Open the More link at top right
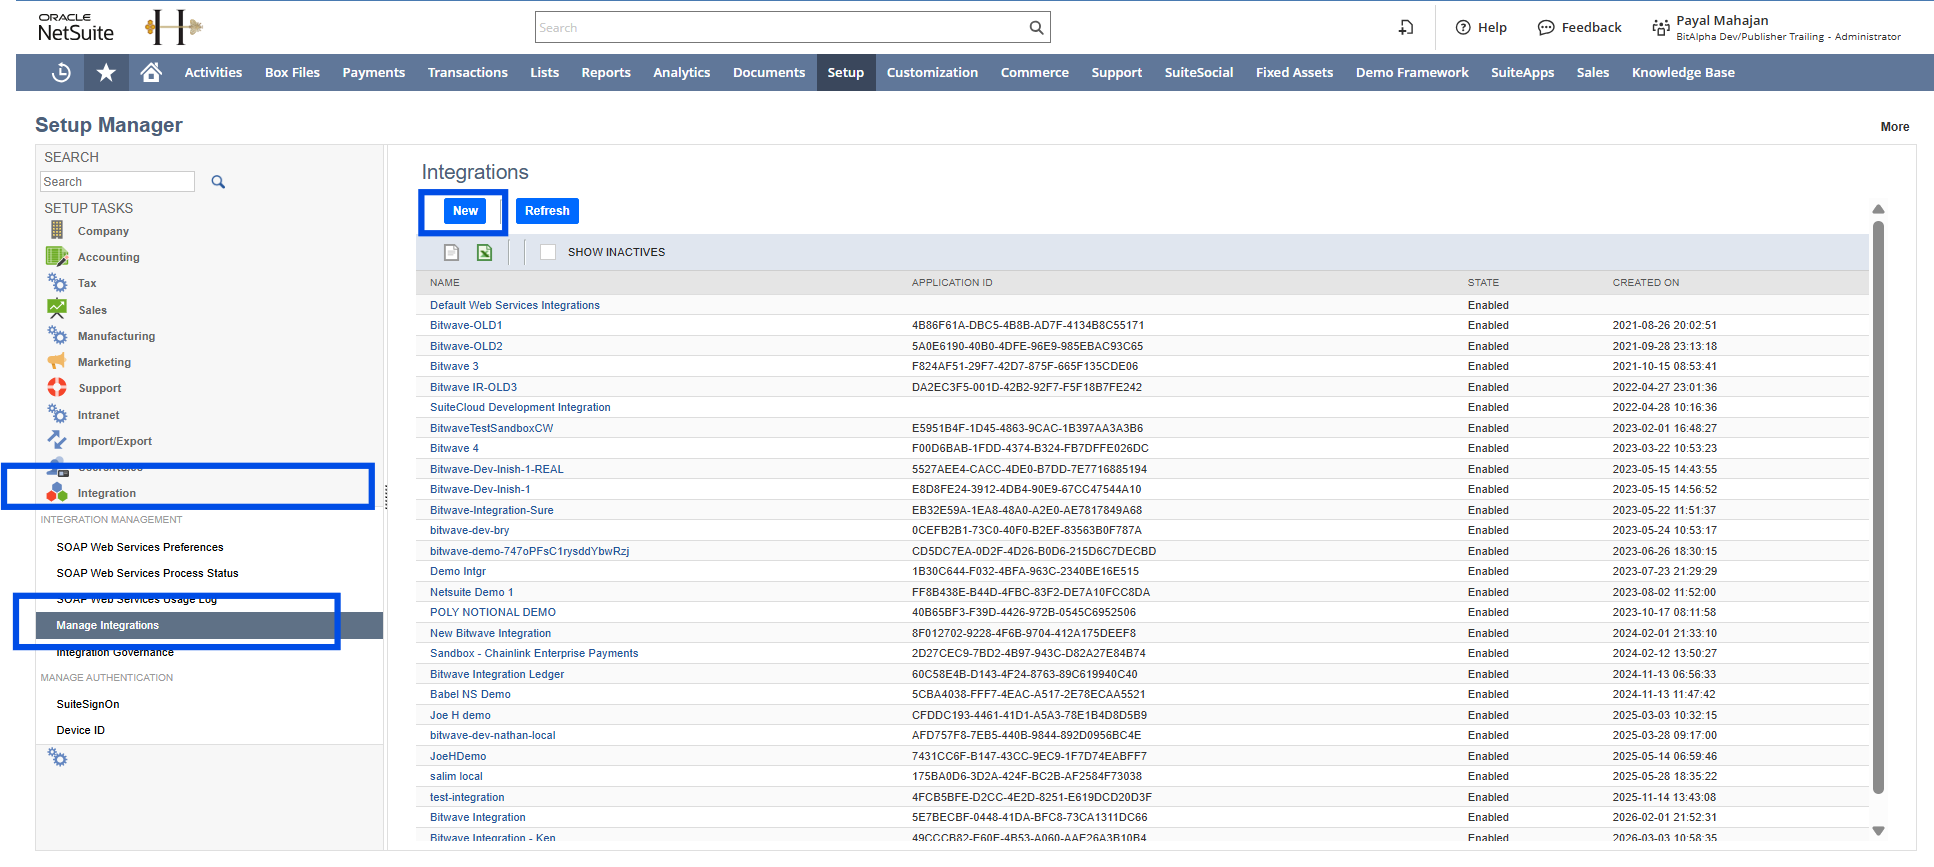 tap(1895, 127)
